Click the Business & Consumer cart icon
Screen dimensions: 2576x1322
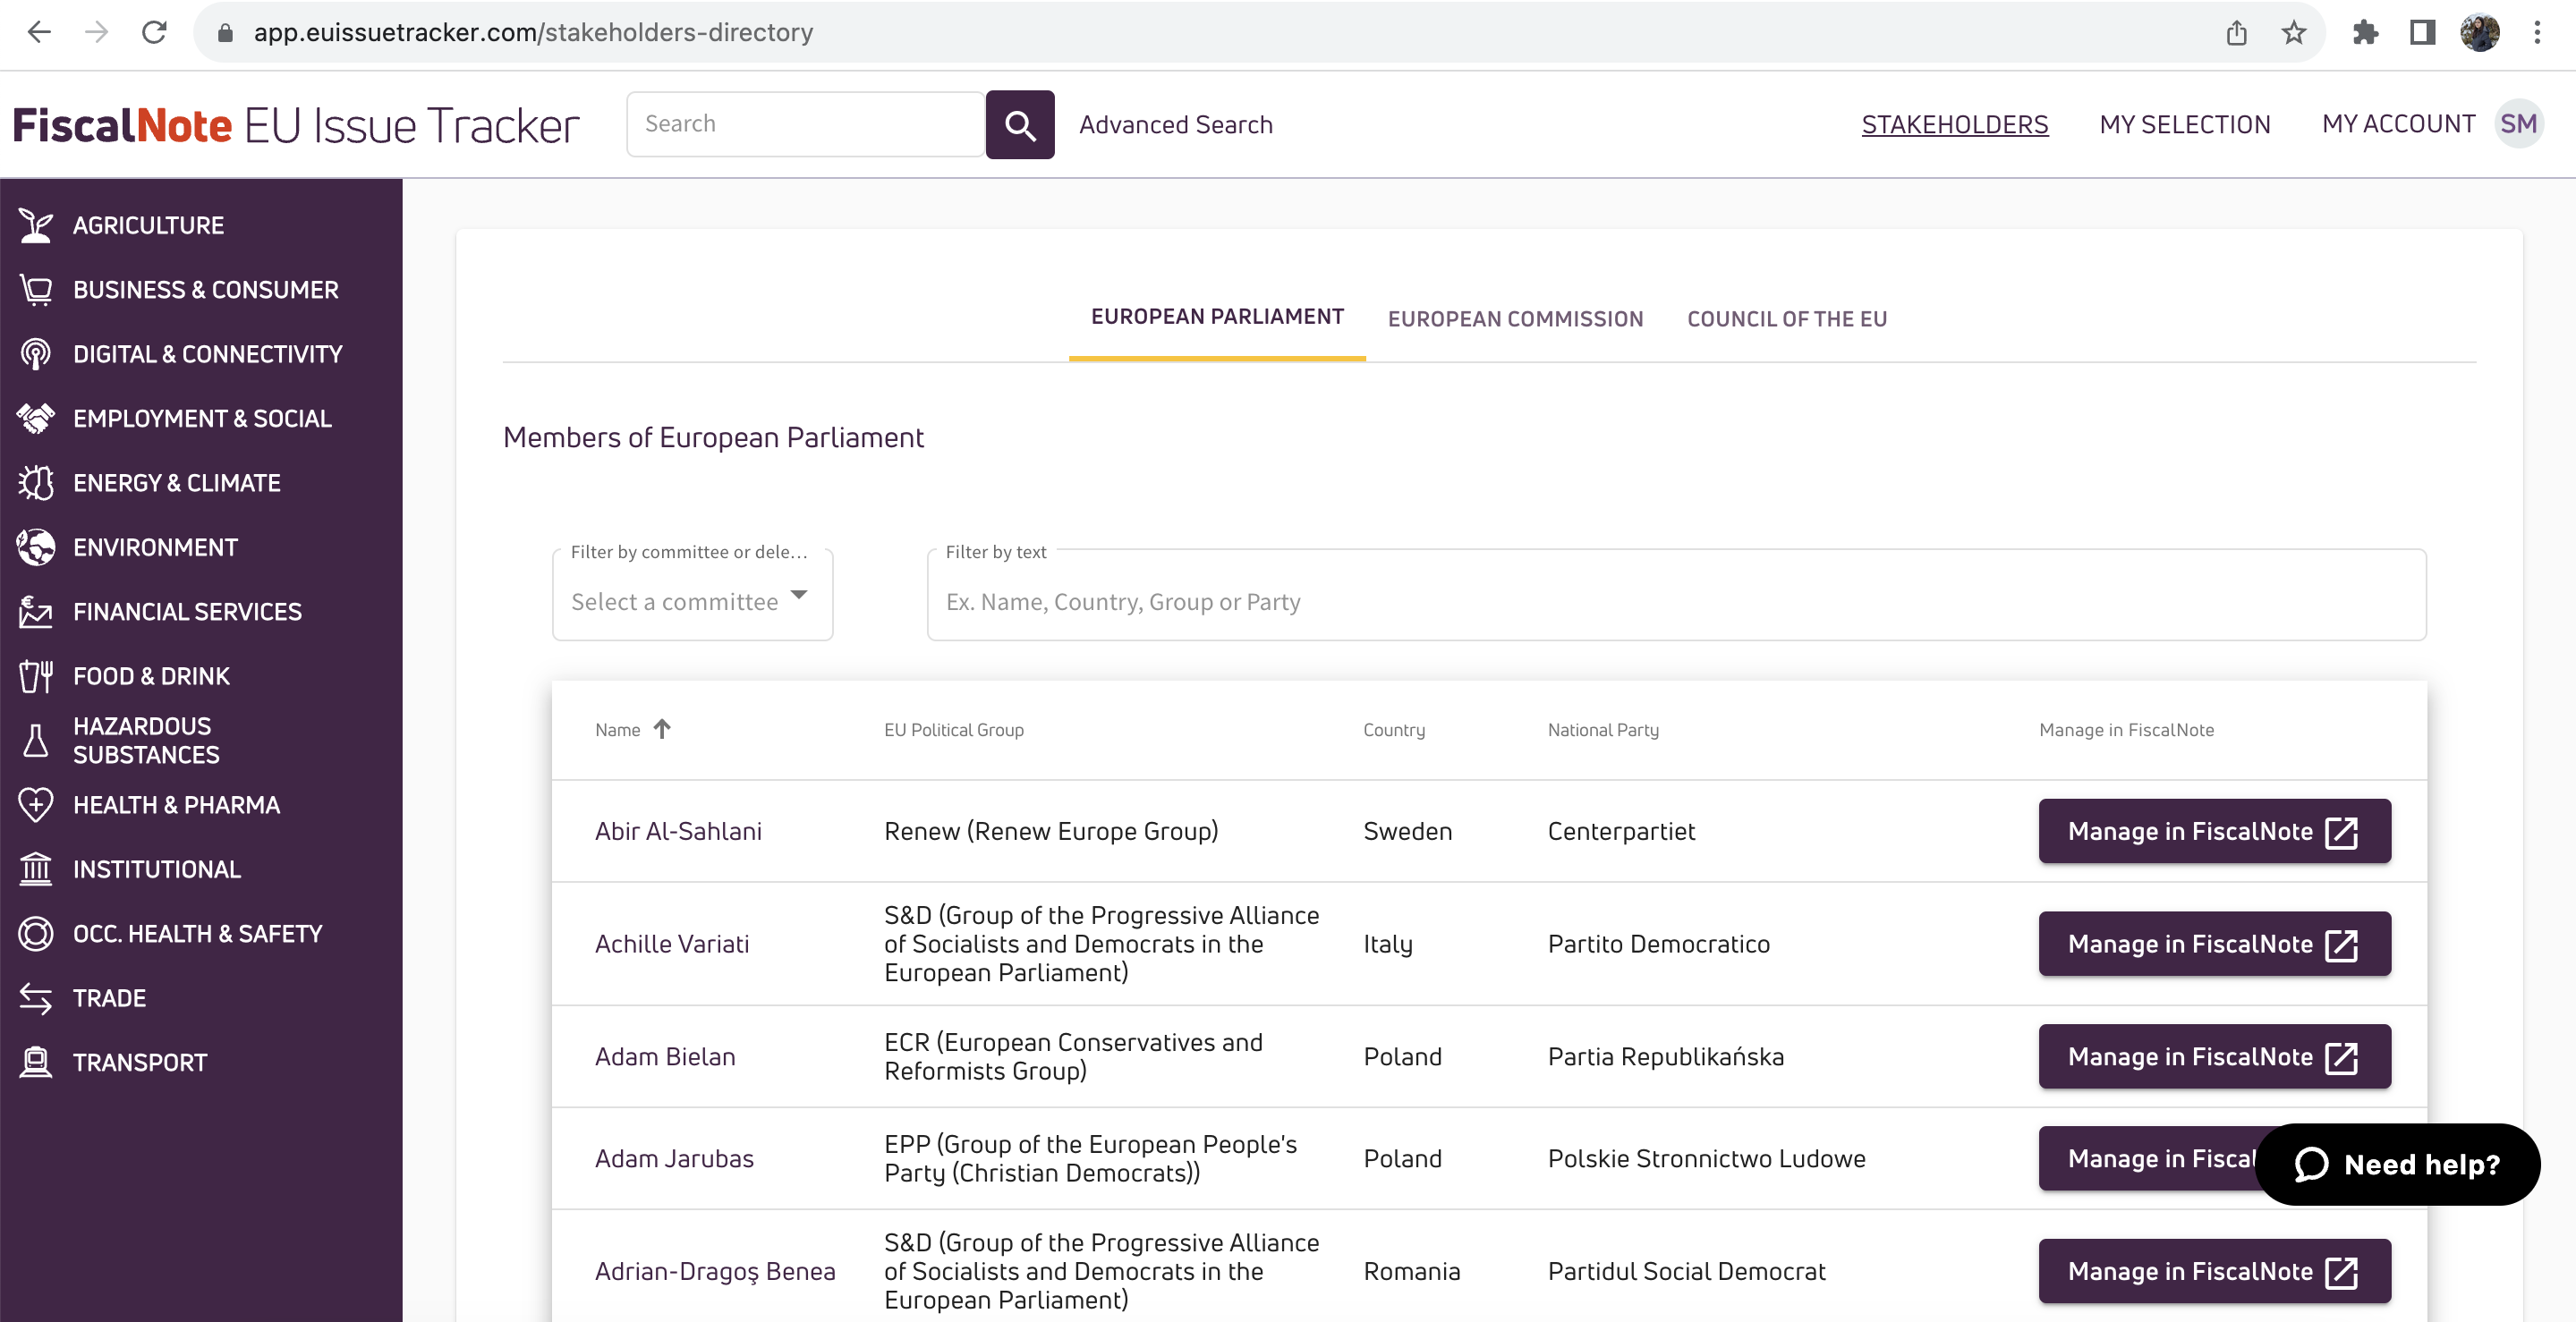[36, 290]
